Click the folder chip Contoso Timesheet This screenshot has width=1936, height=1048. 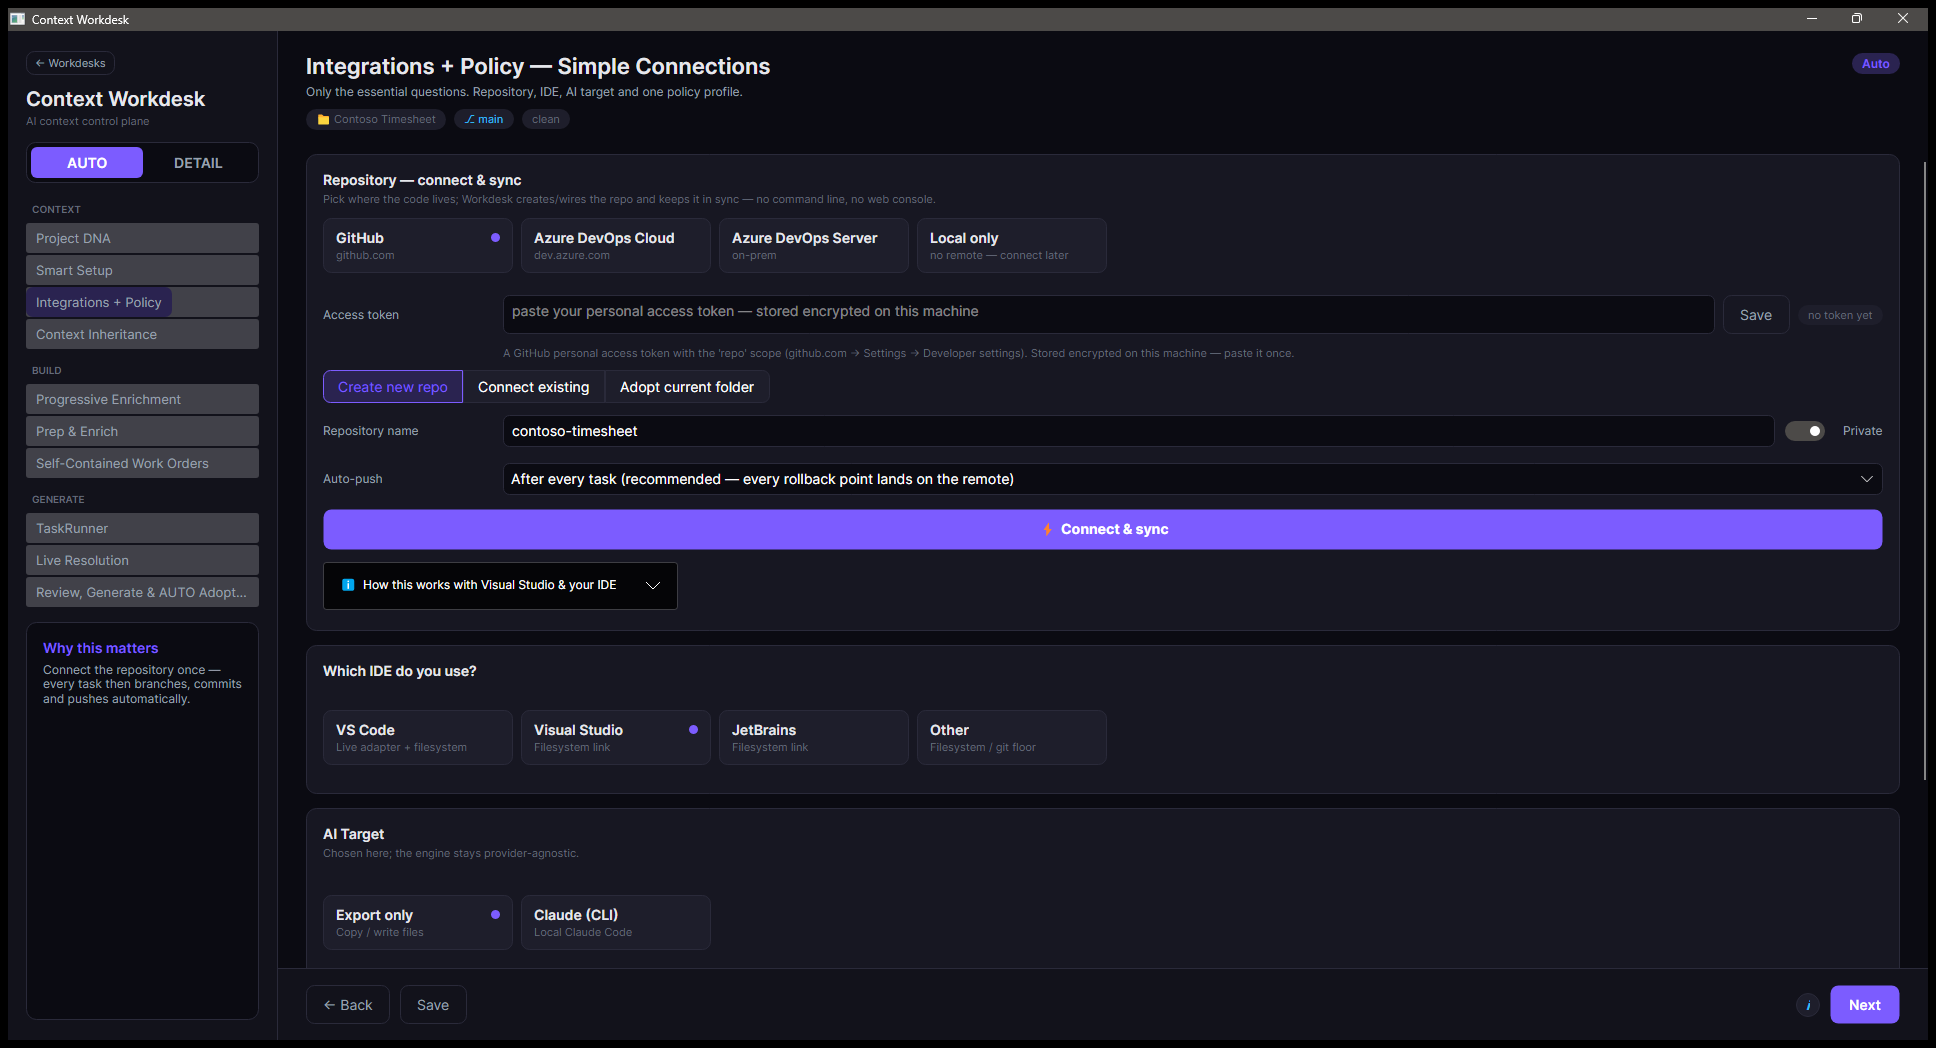point(376,119)
